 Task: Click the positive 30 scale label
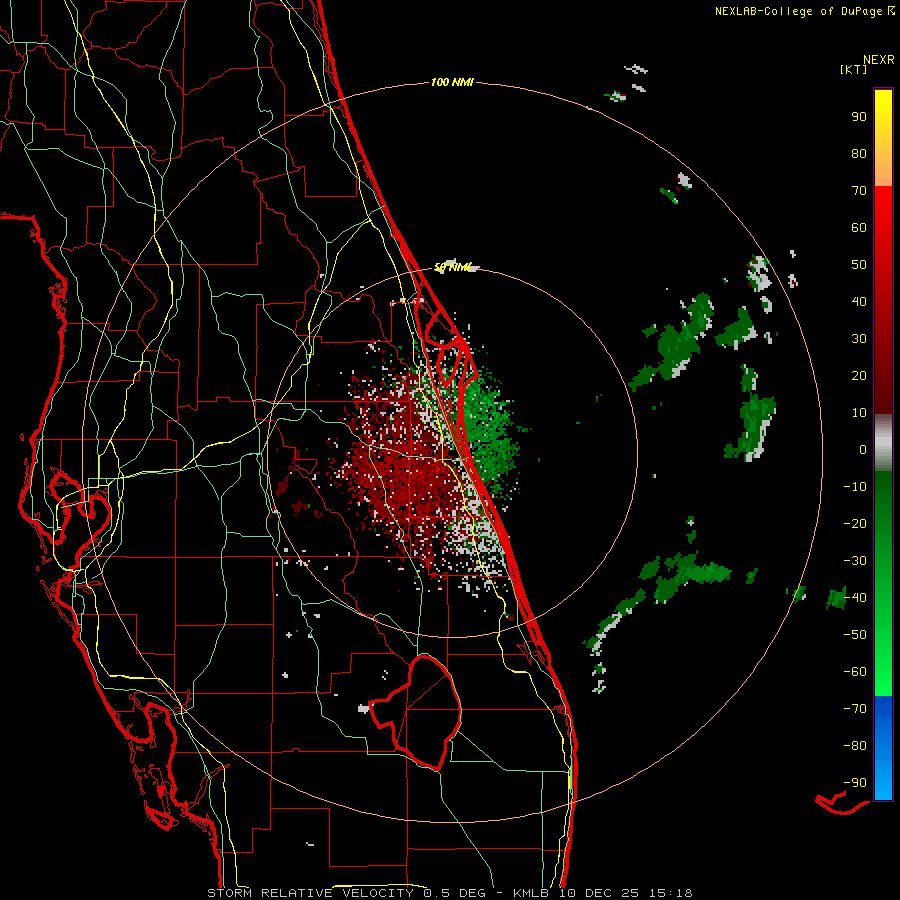(x=859, y=339)
